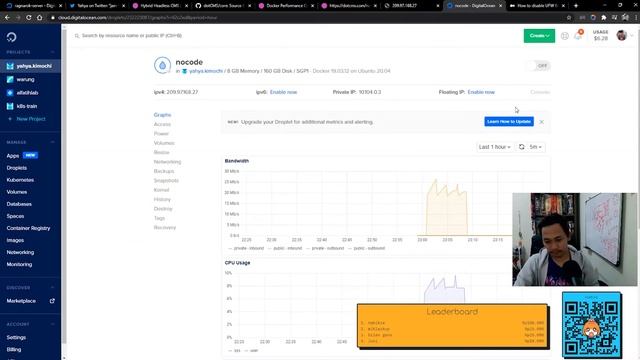This screenshot has width=640, height=360.
Task: Open the green Create dropdown
Action: coord(539,36)
